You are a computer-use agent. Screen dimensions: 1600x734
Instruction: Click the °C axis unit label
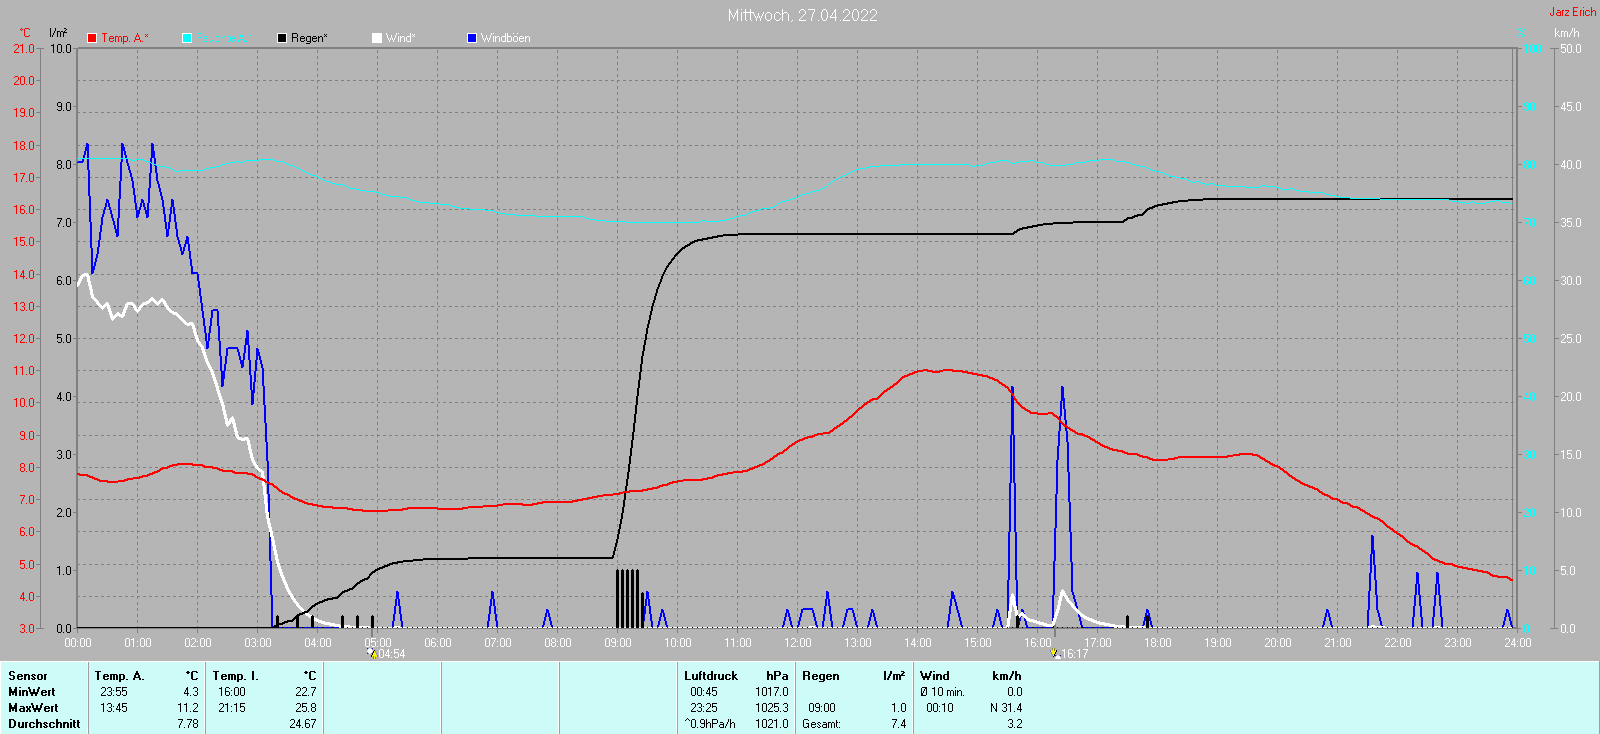coord(25,33)
